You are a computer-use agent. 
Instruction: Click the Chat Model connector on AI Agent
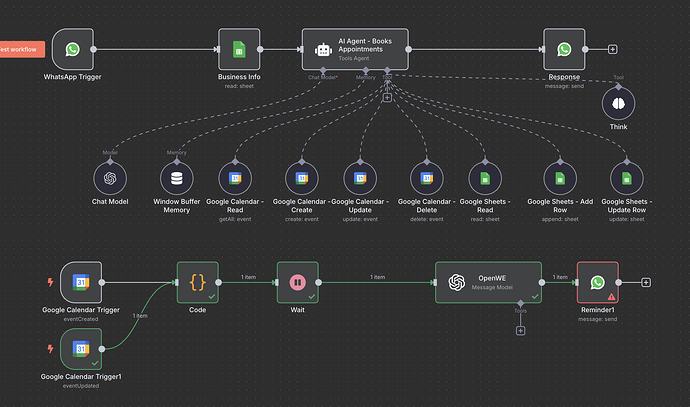[323, 70]
